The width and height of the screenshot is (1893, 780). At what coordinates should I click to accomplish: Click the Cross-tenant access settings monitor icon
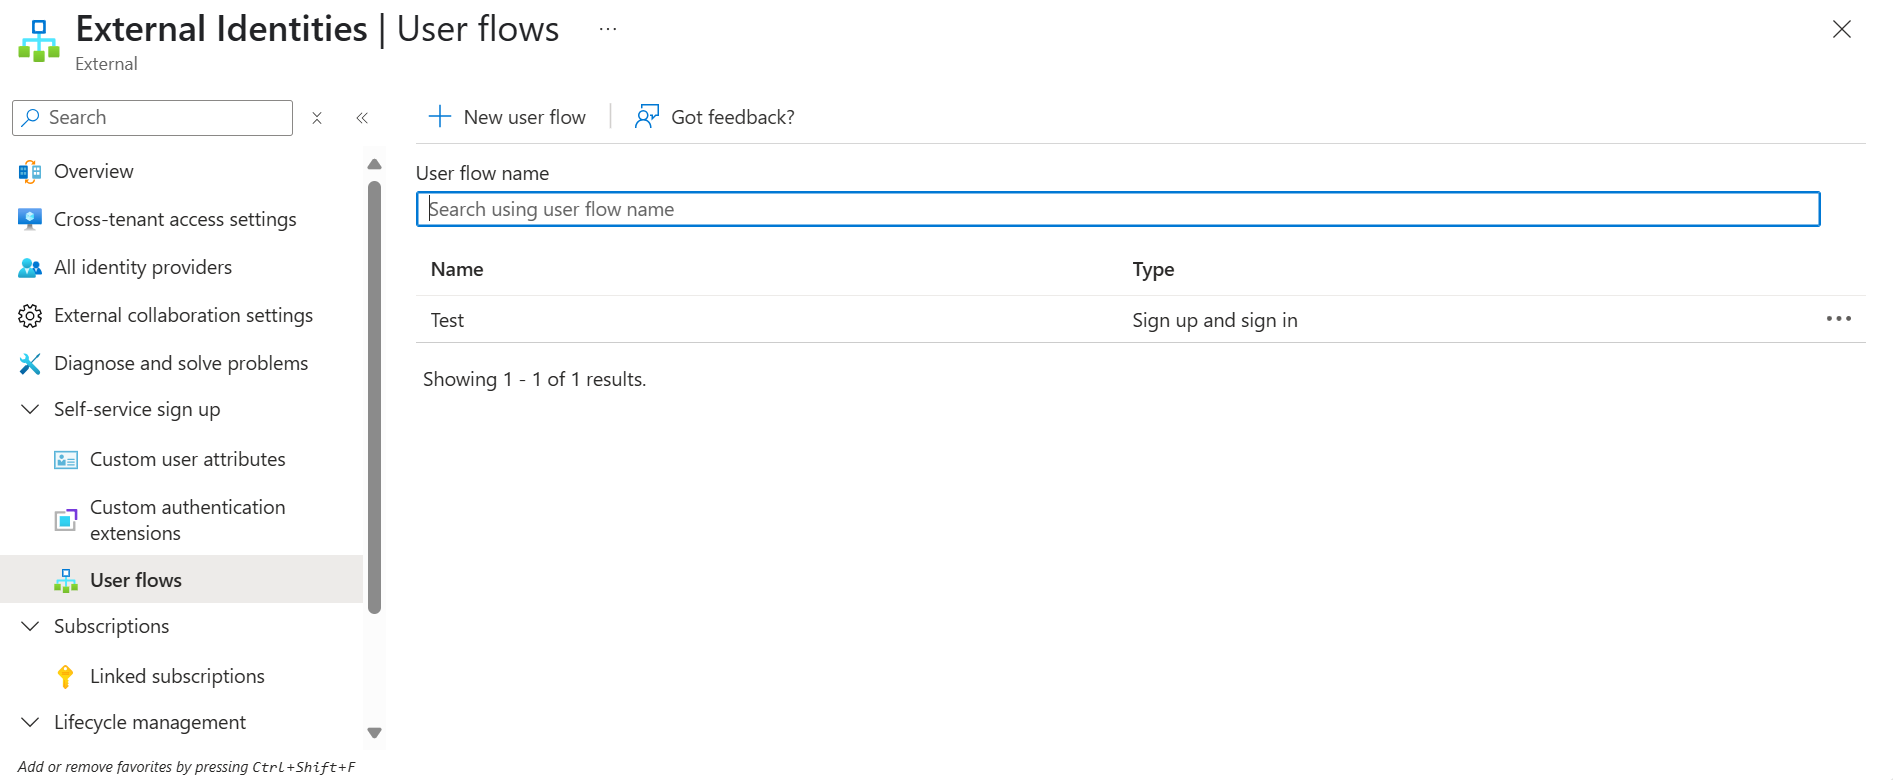30,219
